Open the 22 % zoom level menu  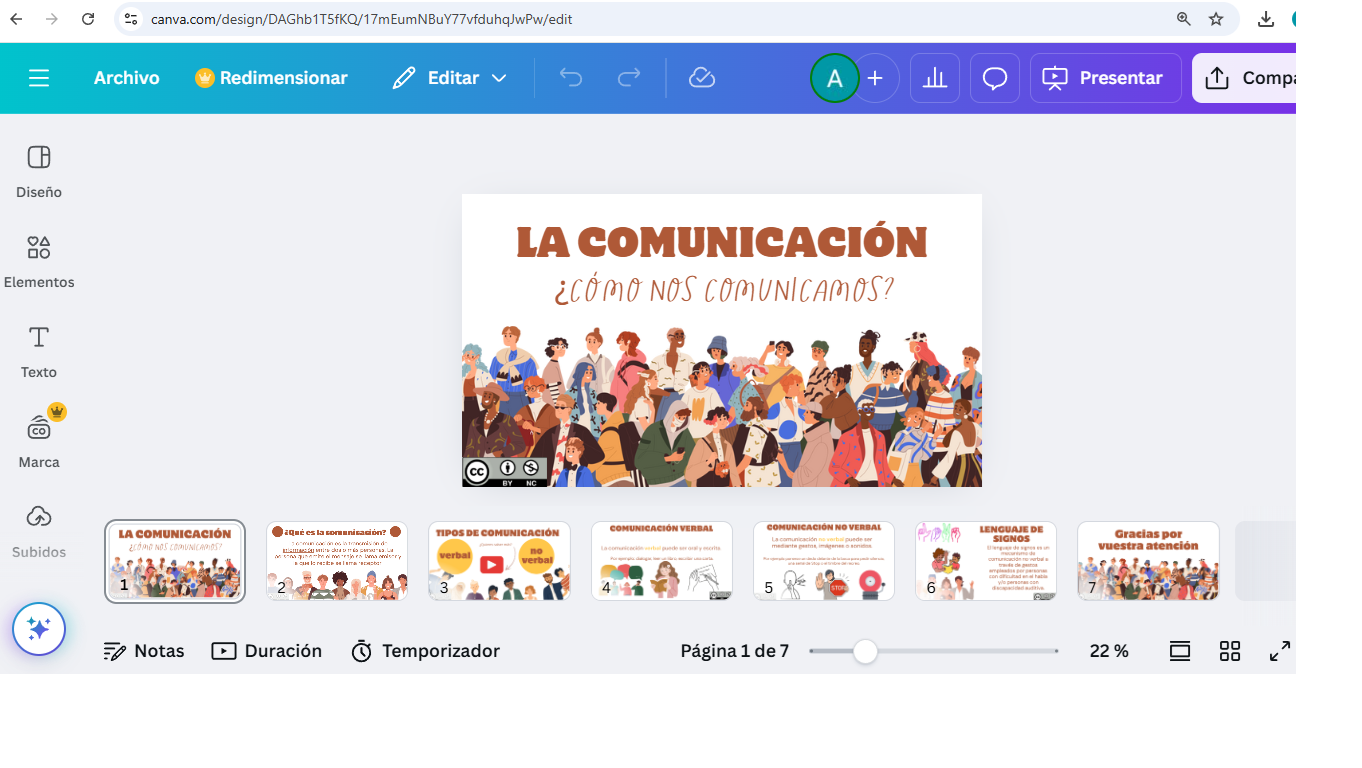coord(1109,651)
